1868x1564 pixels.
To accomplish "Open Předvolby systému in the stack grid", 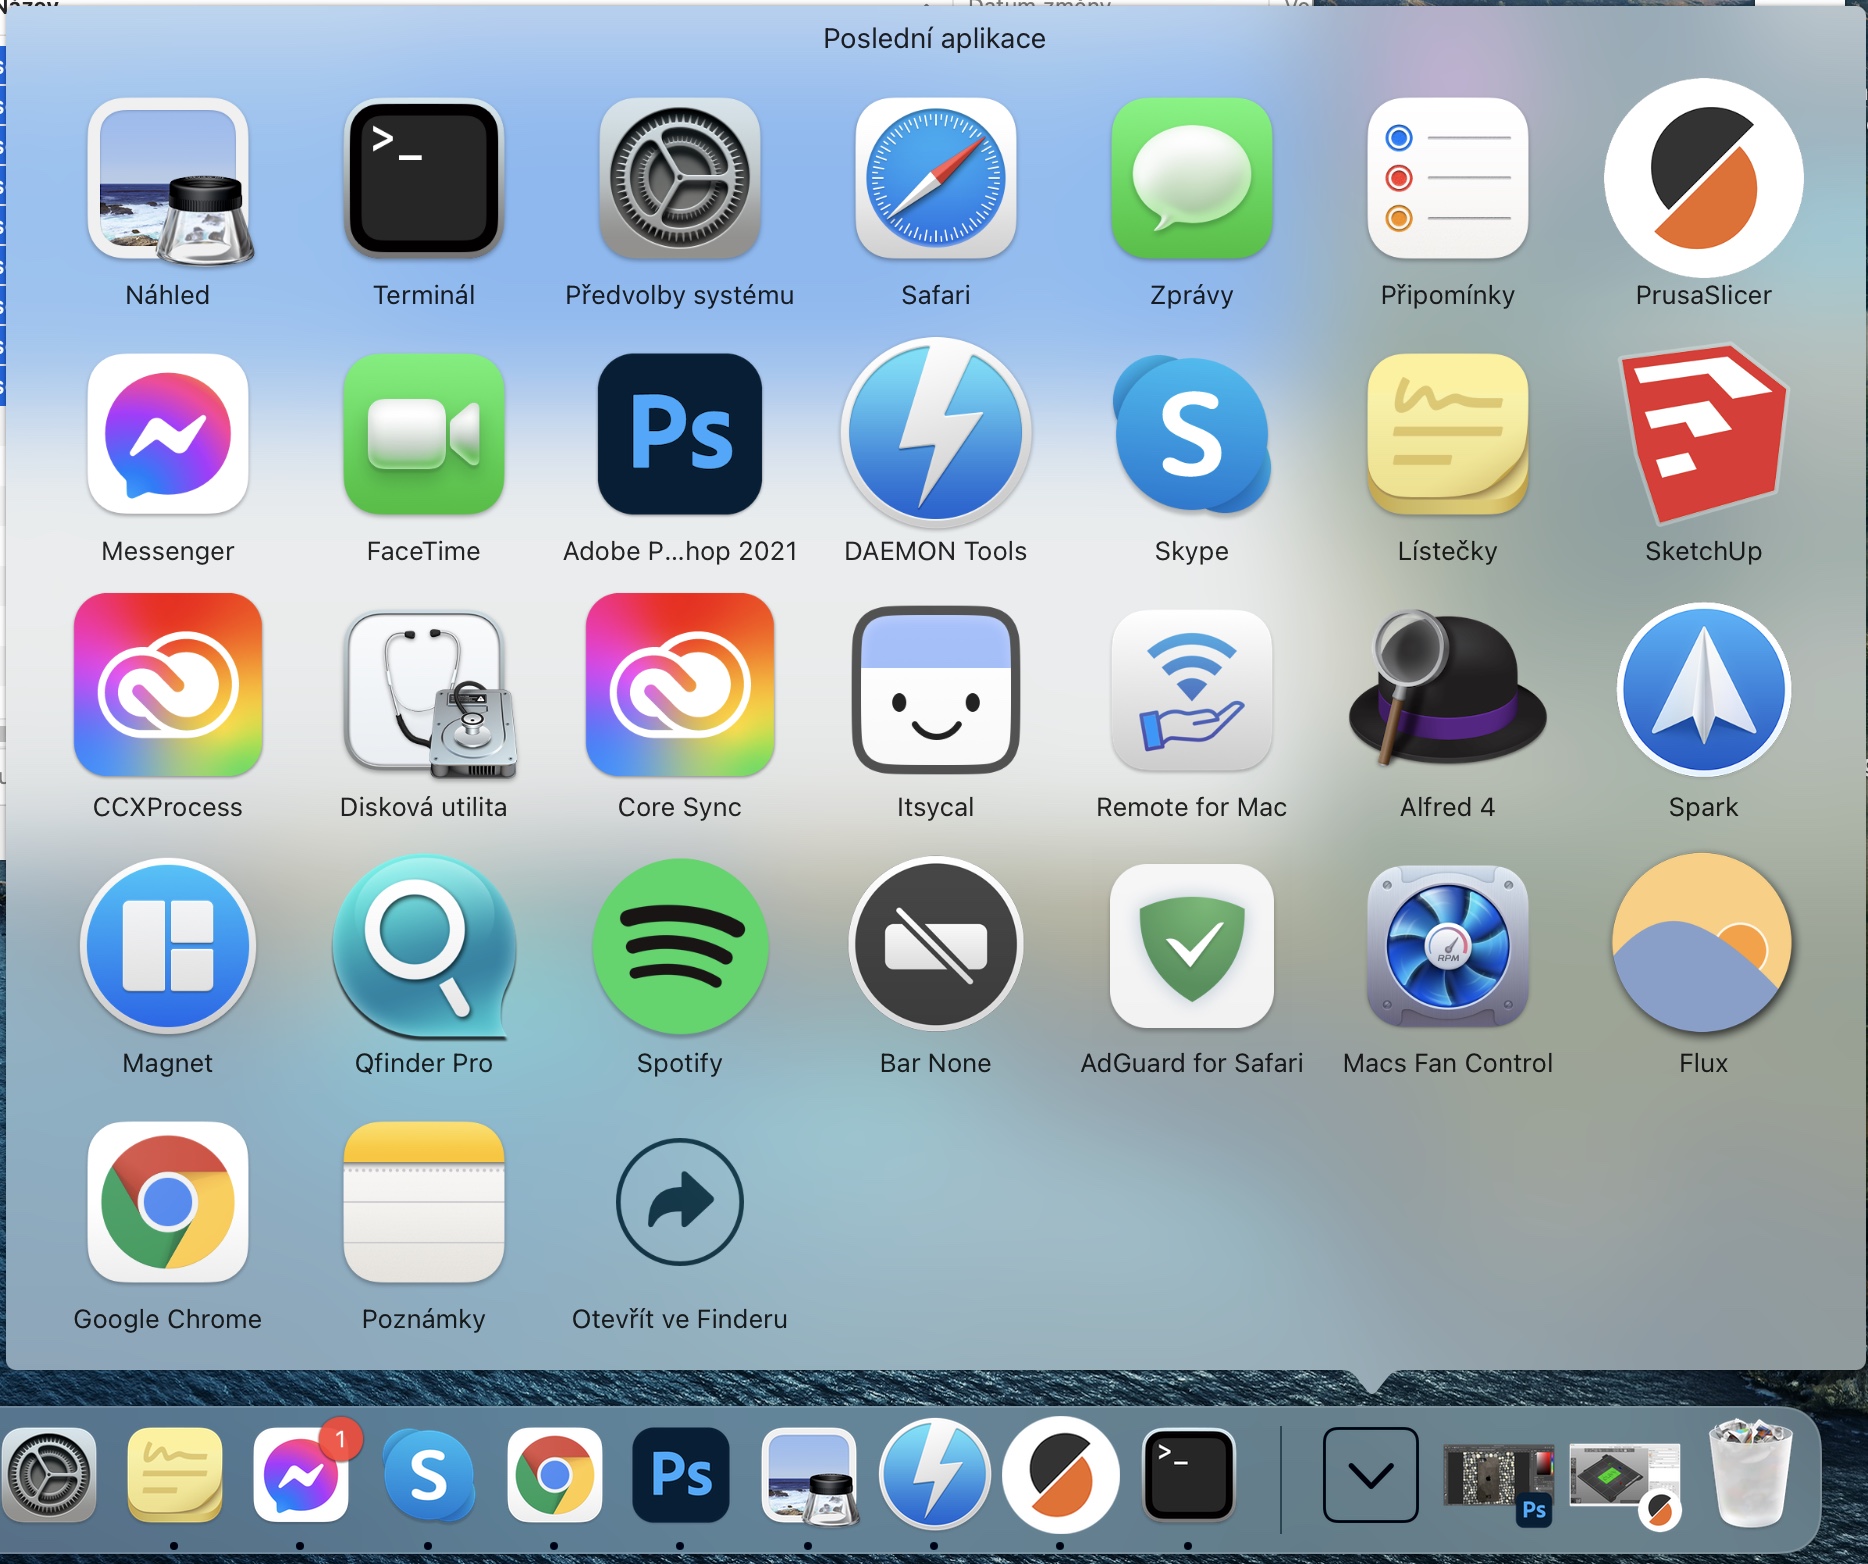I will click(x=680, y=180).
